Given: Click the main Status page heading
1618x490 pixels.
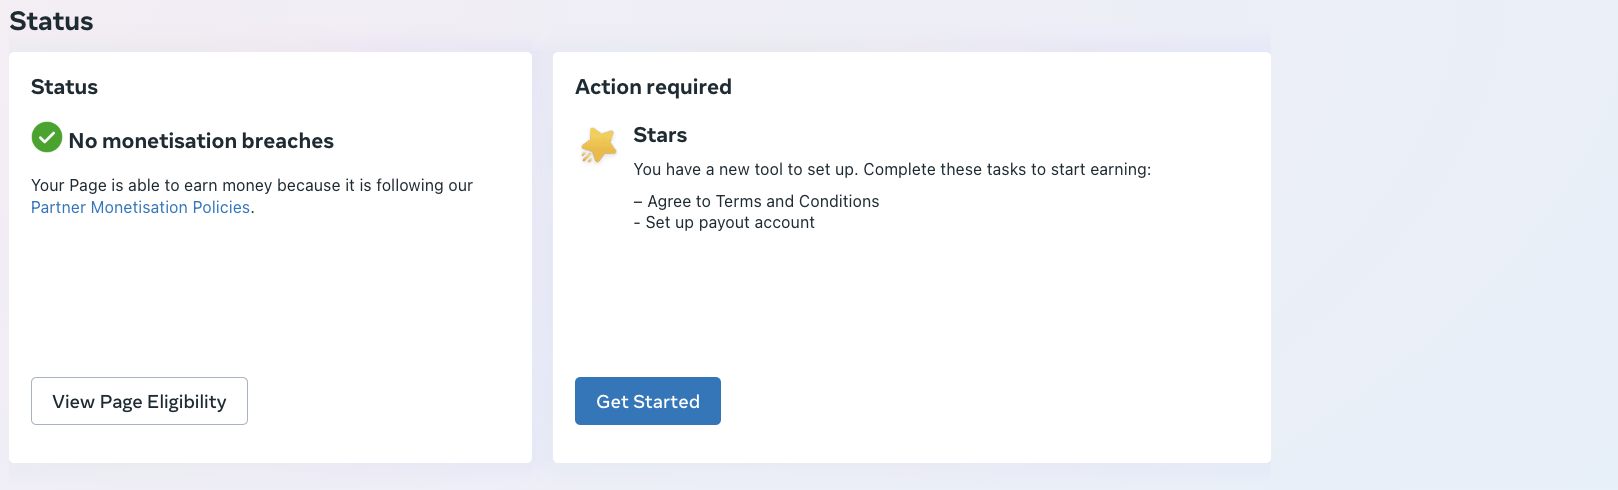Looking at the screenshot, I should tap(51, 21).
